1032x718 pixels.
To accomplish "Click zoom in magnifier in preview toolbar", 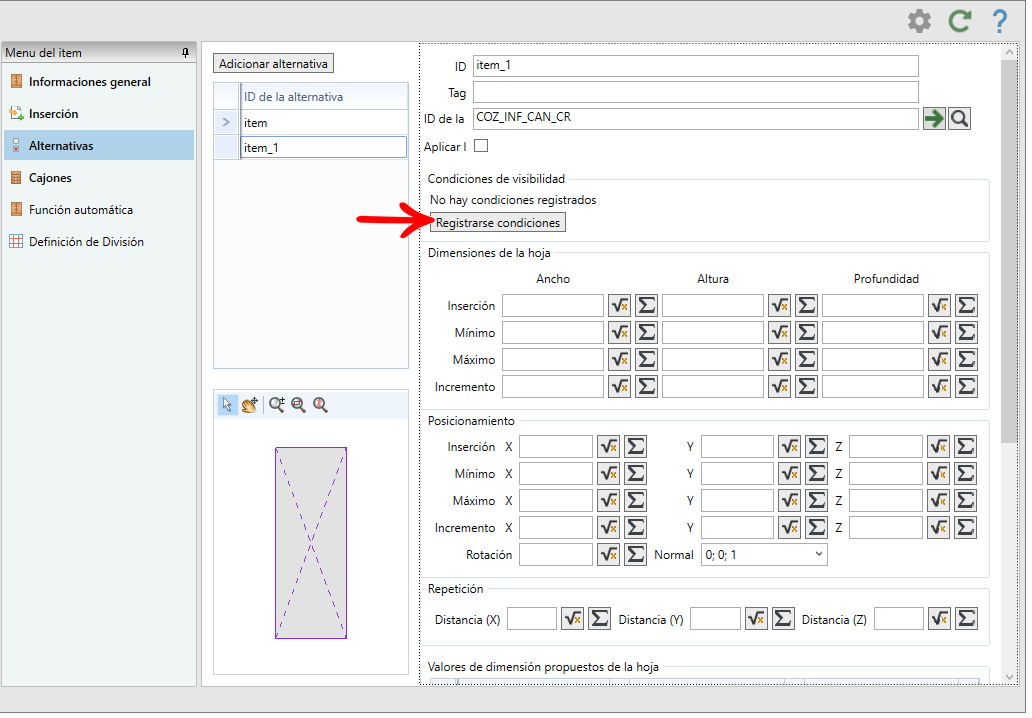I will [x=277, y=405].
